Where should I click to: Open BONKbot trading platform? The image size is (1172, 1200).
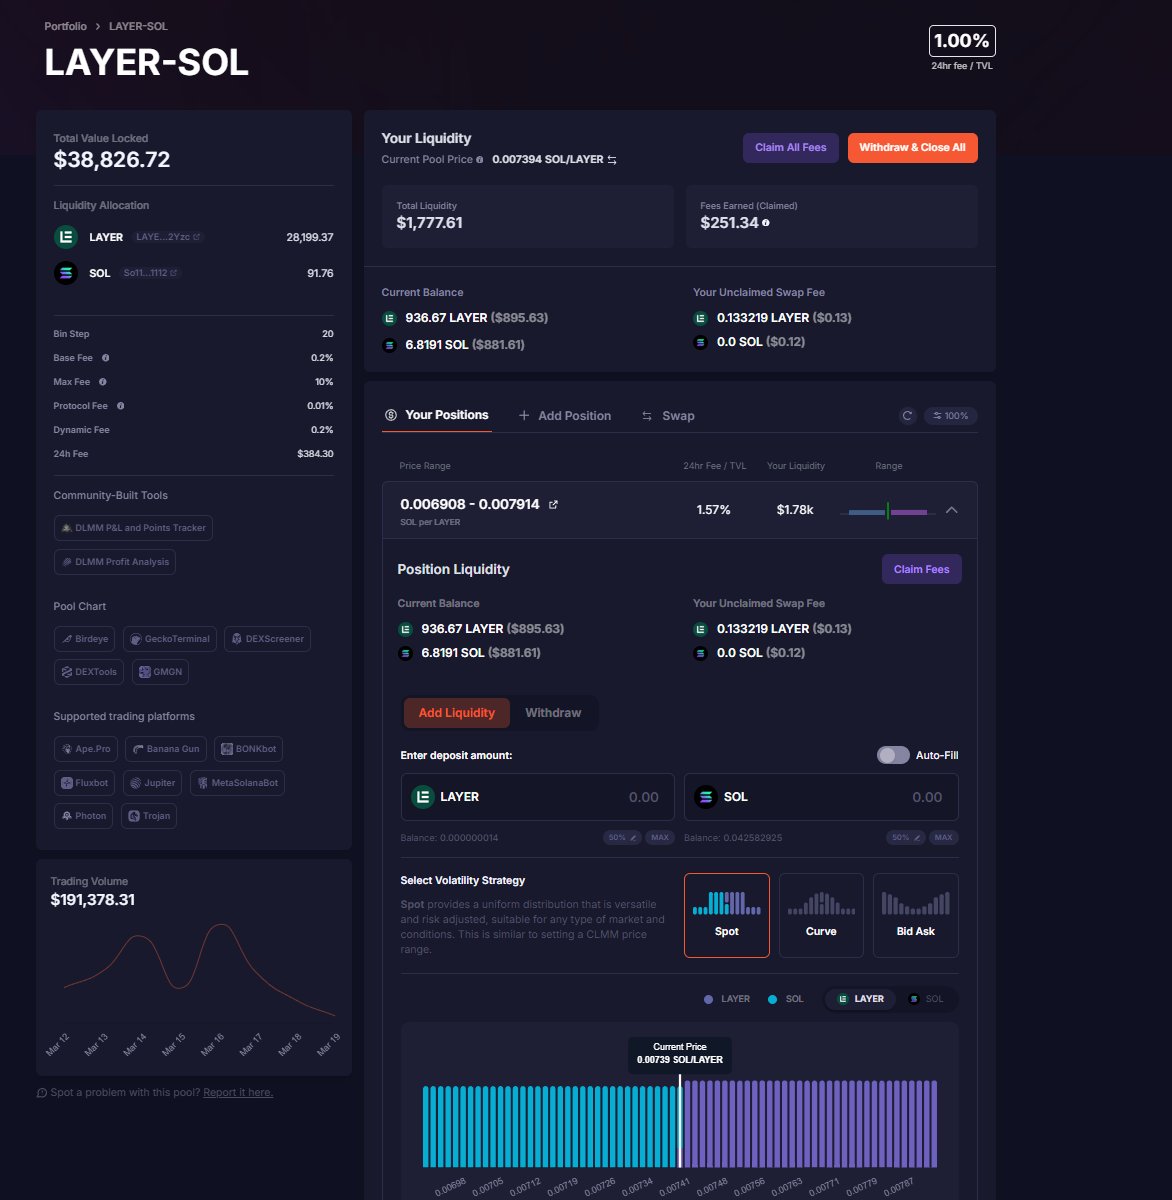pyautogui.click(x=248, y=749)
